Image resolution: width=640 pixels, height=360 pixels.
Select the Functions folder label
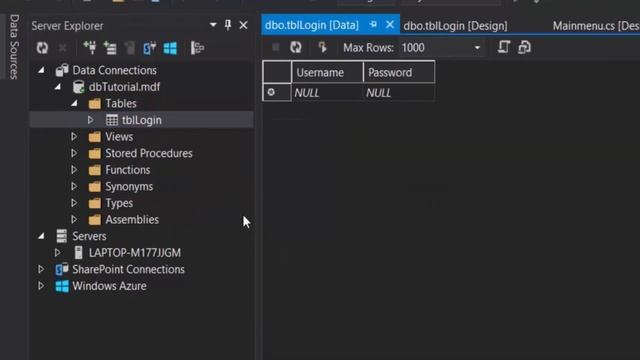click(x=128, y=170)
